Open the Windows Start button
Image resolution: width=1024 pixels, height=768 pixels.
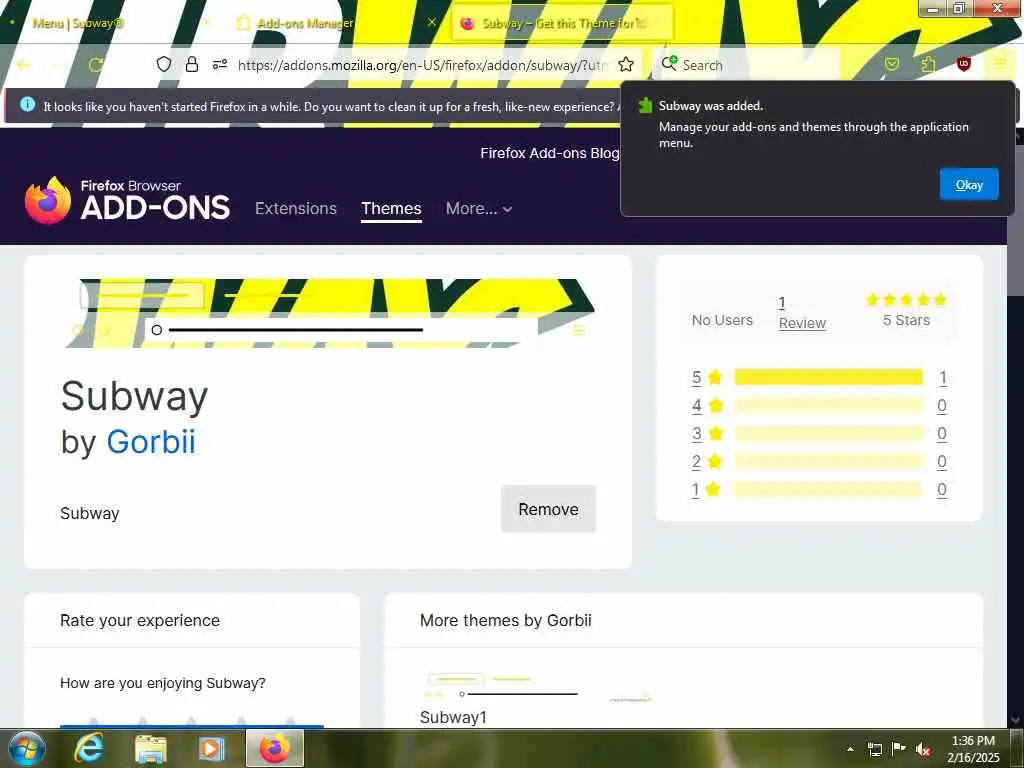click(27, 748)
